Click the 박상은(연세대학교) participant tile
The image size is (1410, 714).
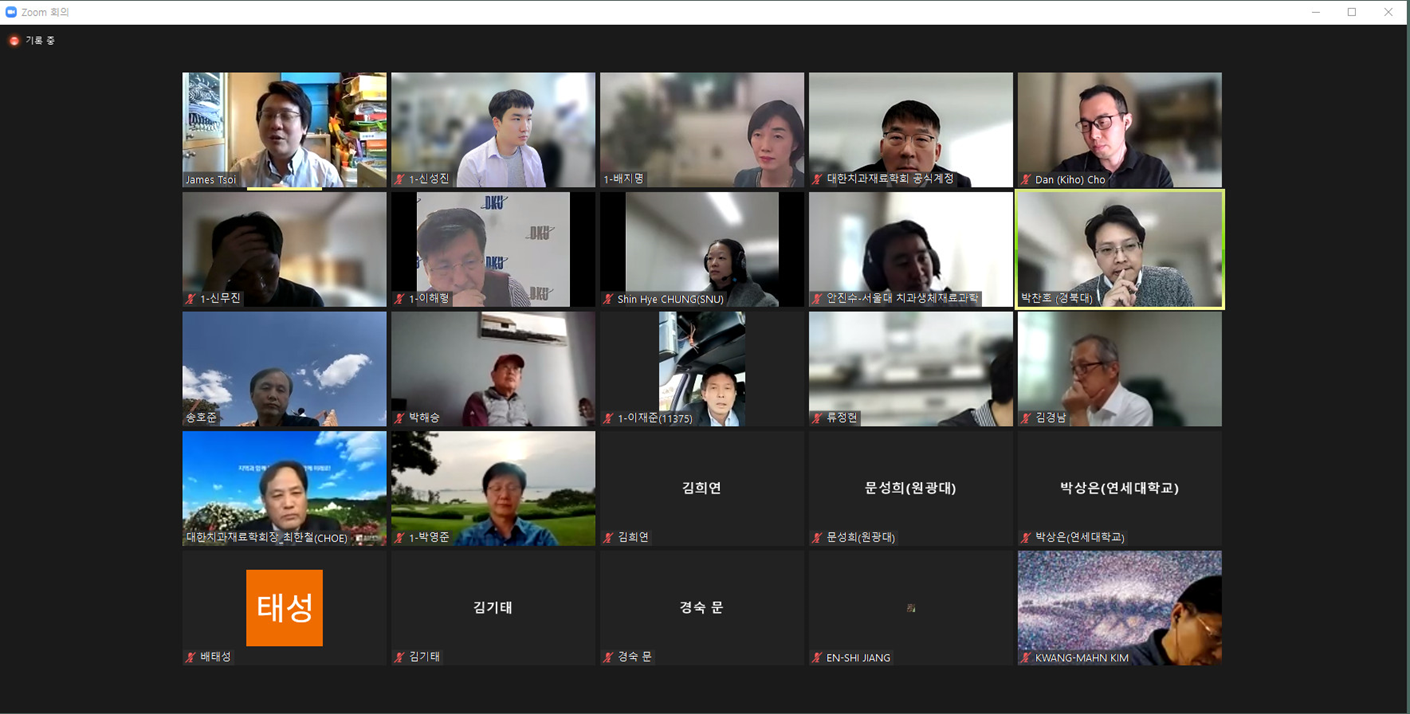(x=1119, y=487)
